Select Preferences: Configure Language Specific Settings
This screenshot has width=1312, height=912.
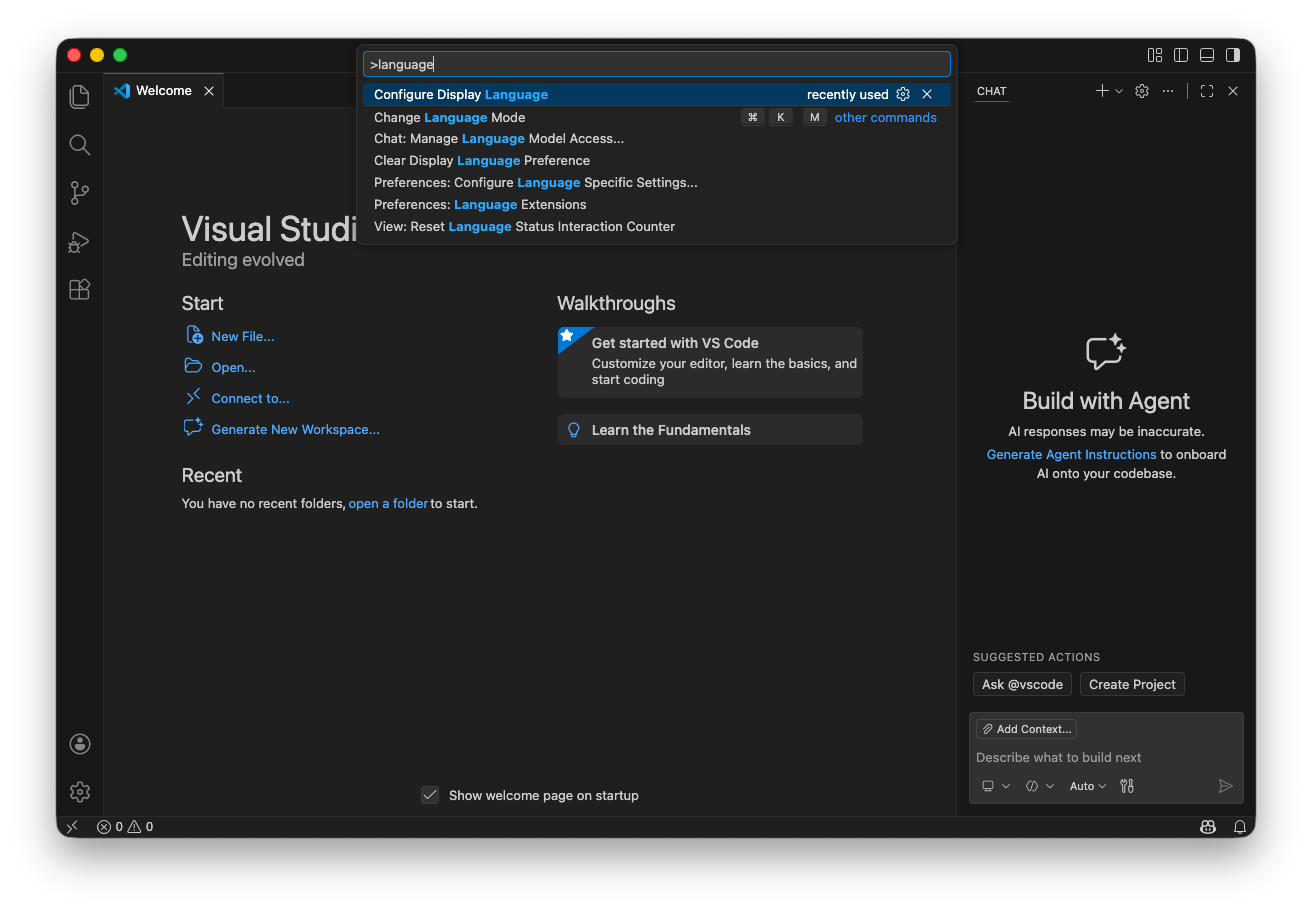656,183
